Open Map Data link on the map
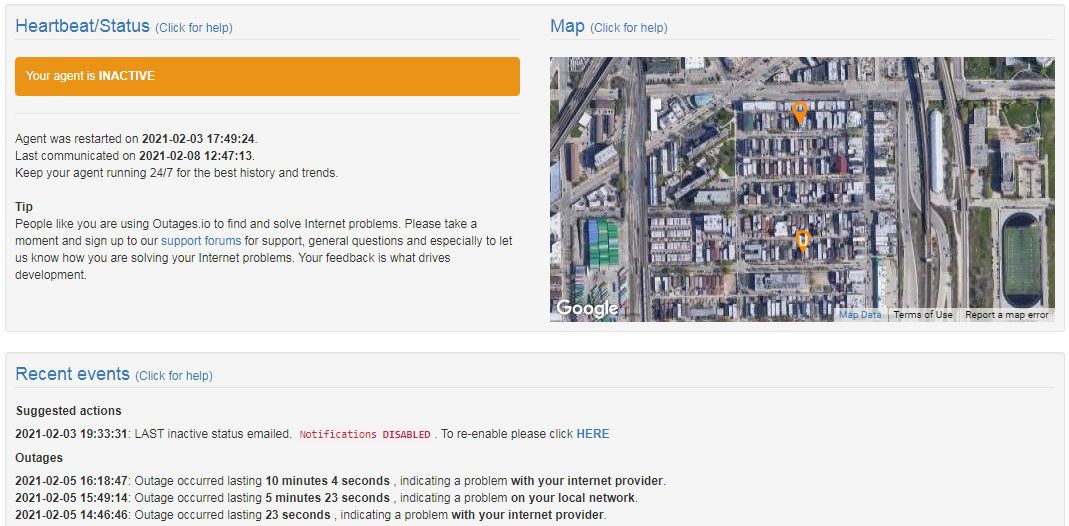The height and width of the screenshot is (526, 1069). click(x=860, y=315)
